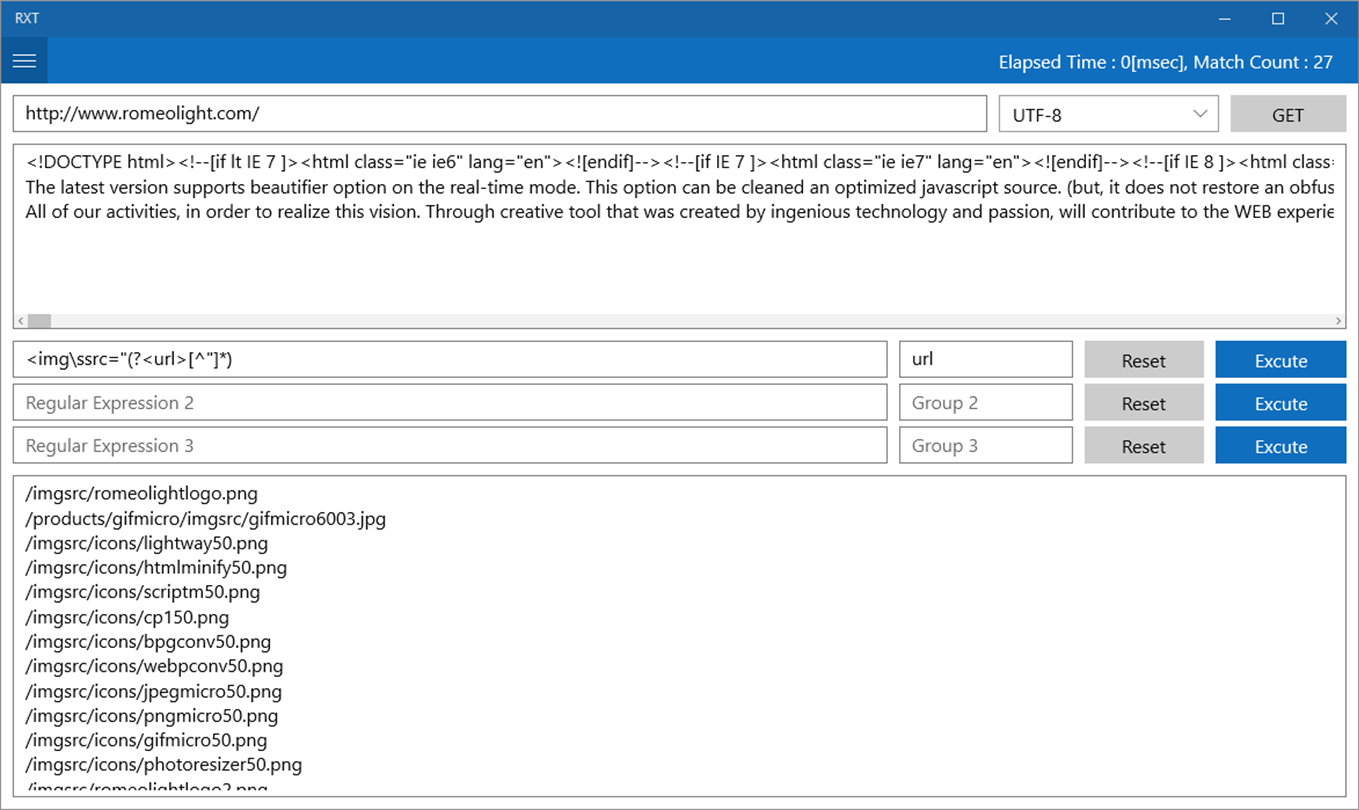
Task: Click the img src regular expression field
Action: (x=450, y=360)
